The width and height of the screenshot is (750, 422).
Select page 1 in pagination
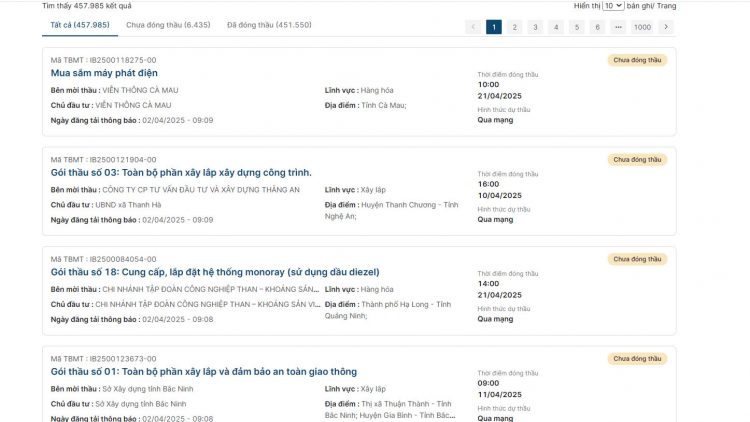(x=494, y=27)
